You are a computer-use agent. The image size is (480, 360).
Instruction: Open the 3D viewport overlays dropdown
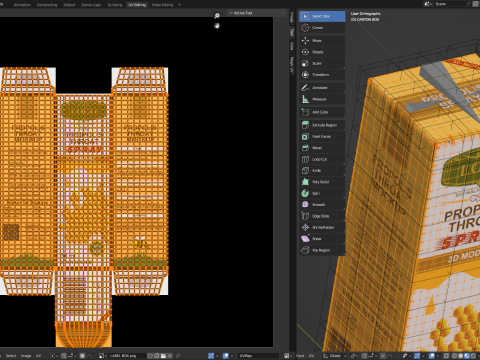pos(438,356)
